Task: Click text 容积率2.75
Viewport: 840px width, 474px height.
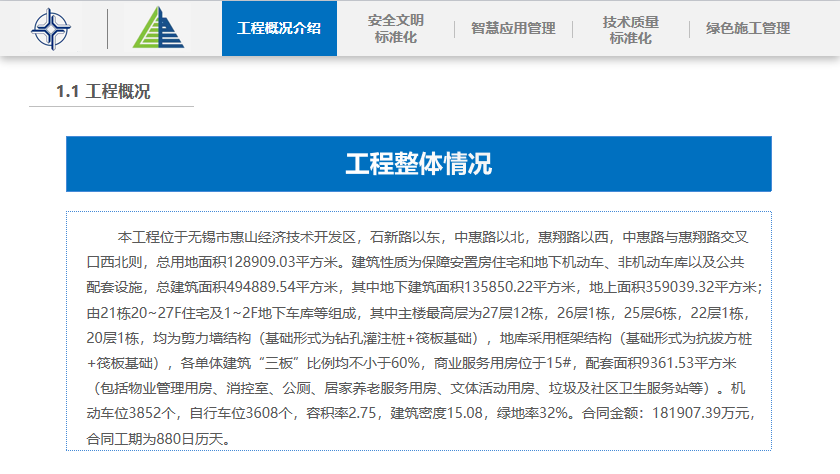Action: (341, 413)
